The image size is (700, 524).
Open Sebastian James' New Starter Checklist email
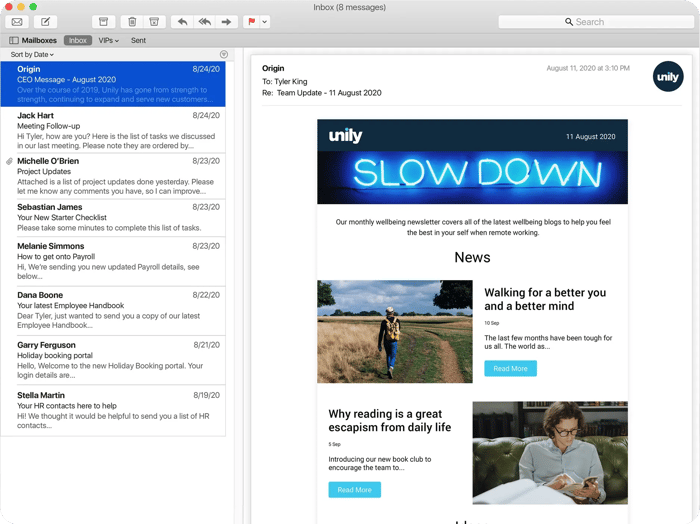tap(113, 217)
